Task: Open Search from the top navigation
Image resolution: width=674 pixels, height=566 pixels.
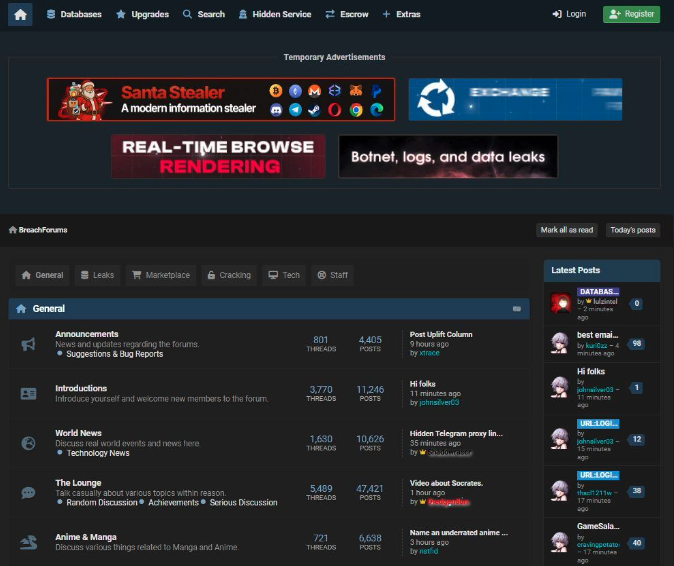Action: (x=203, y=14)
